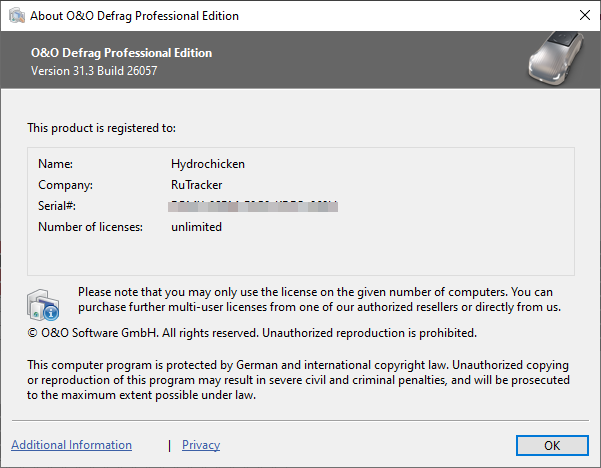Click the 'O&O Defrag Professional Edition' header title
Image resolution: width=601 pixels, height=468 pixels.
tap(121, 53)
